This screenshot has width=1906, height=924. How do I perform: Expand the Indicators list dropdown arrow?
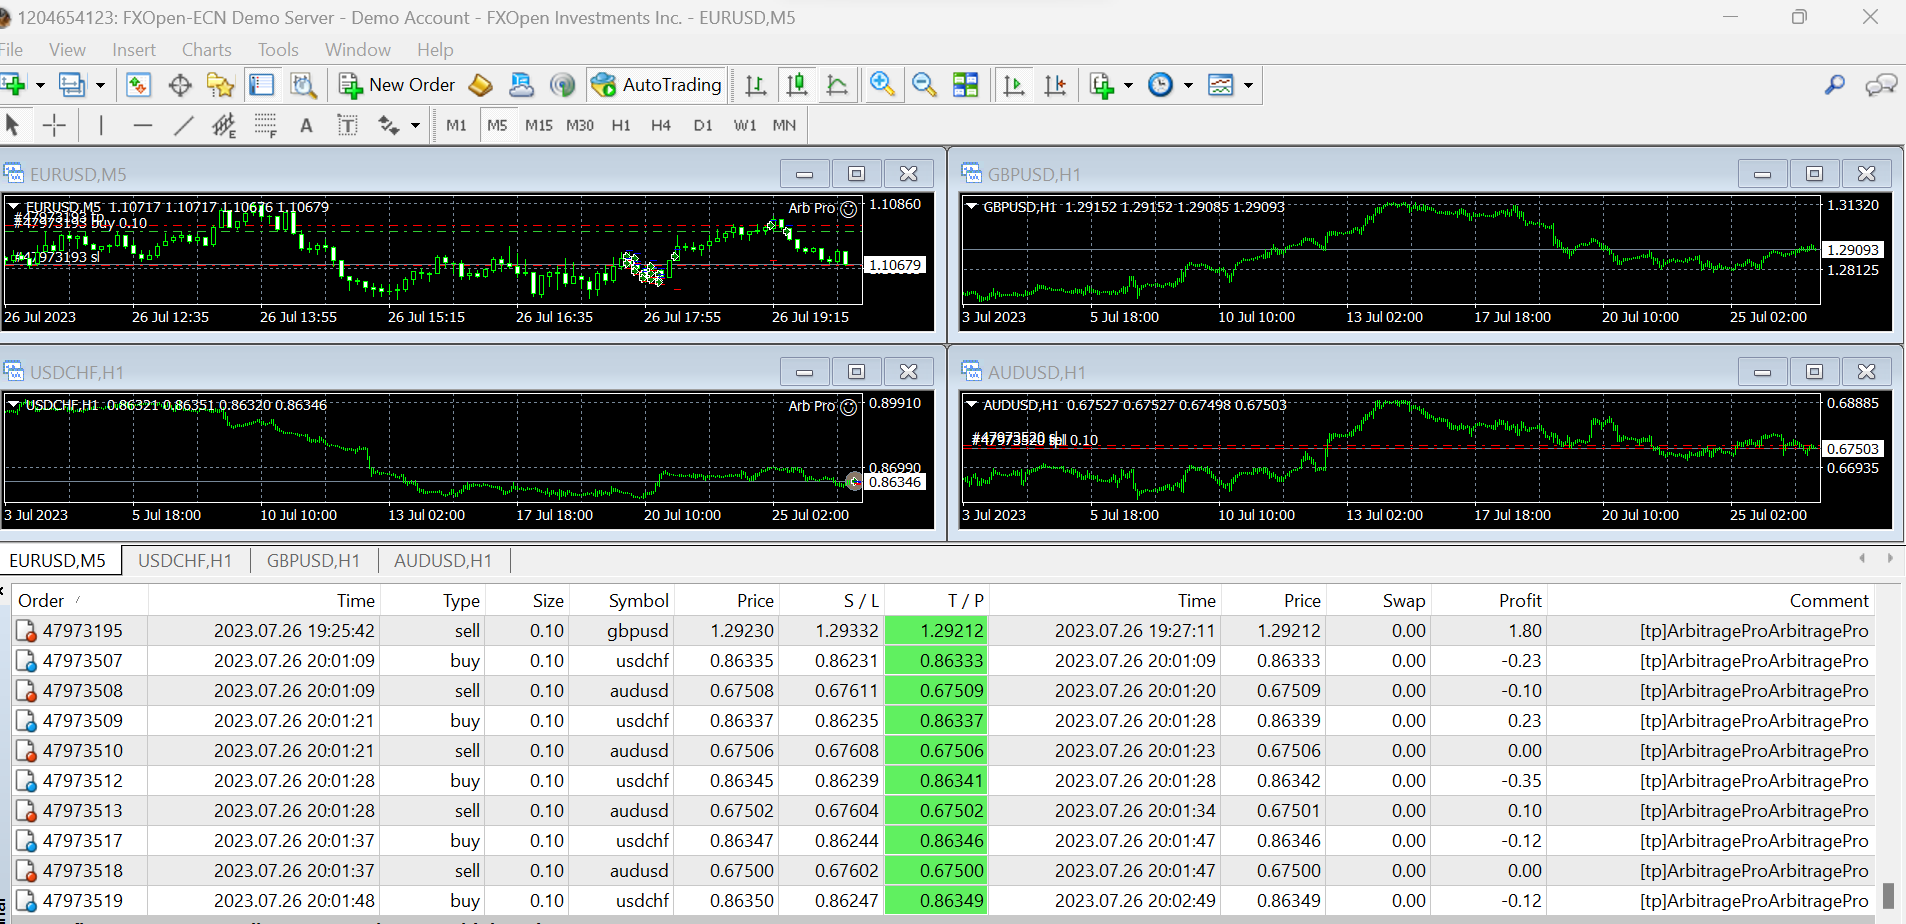(1128, 85)
